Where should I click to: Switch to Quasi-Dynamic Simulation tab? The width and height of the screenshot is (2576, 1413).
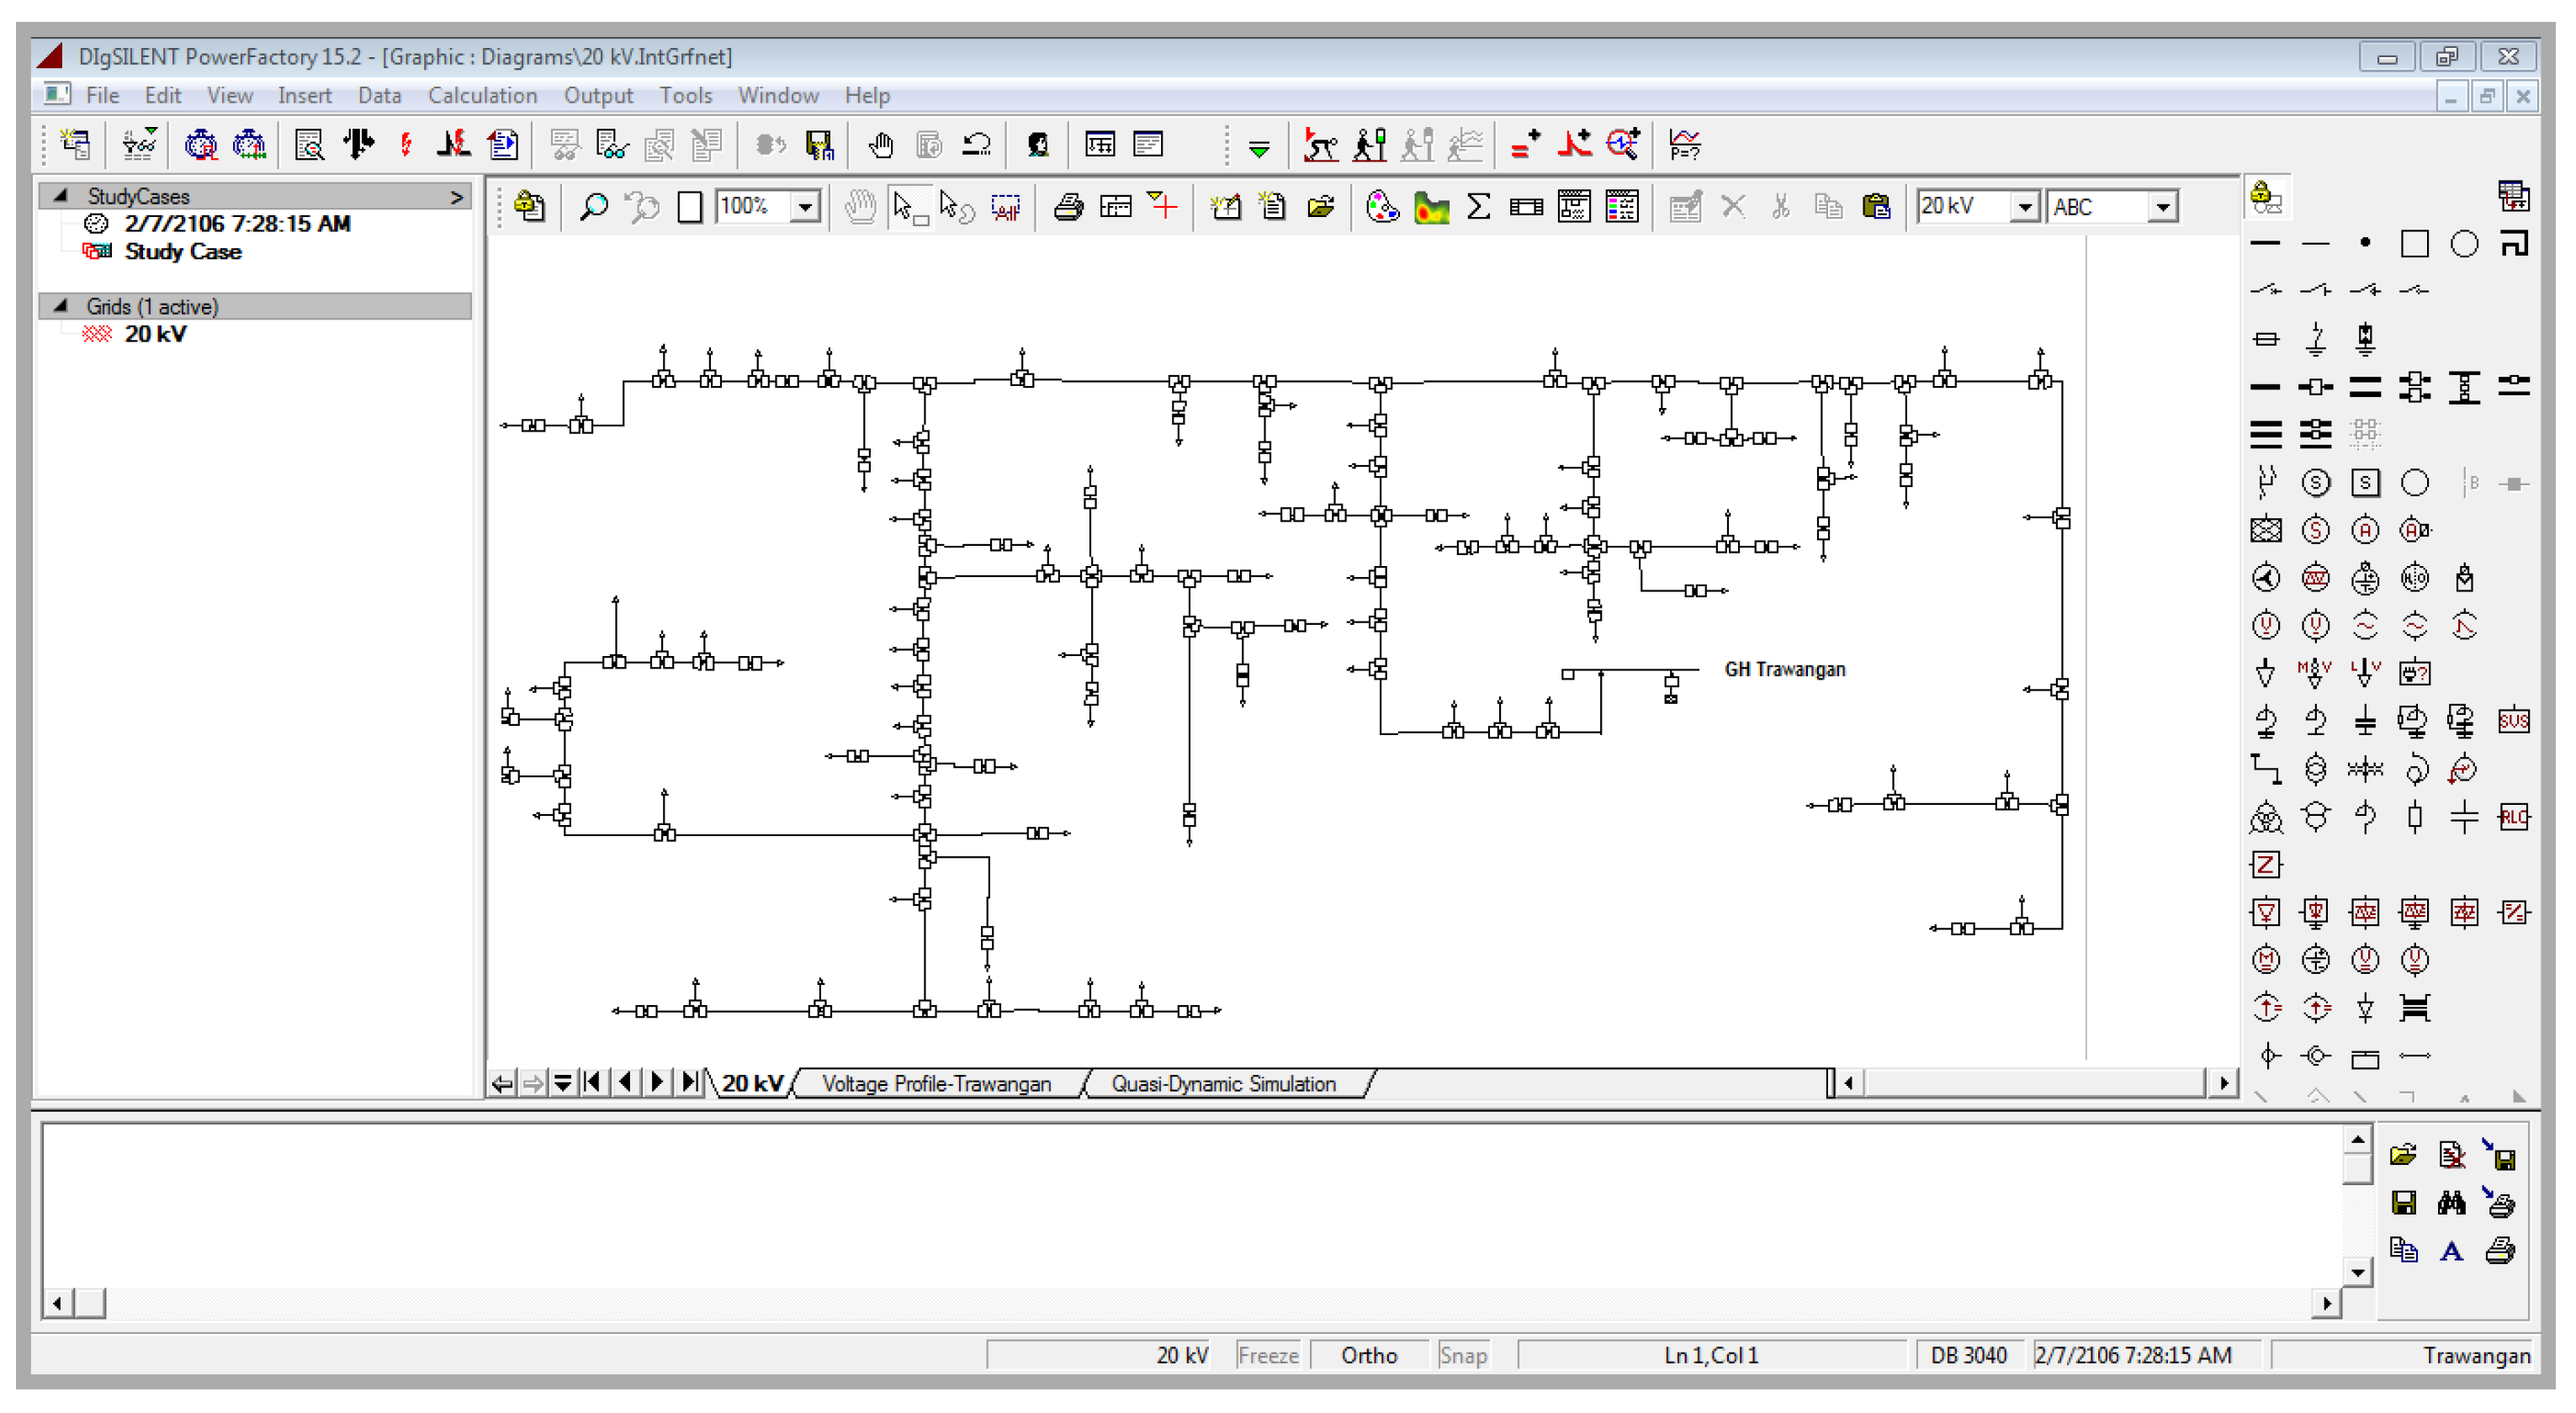(x=1222, y=1084)
